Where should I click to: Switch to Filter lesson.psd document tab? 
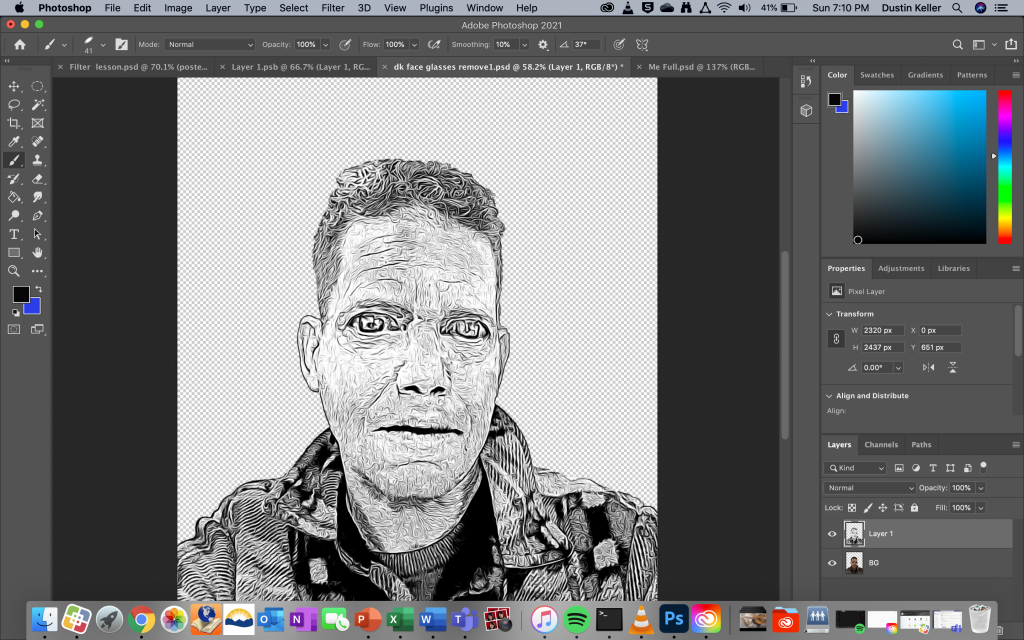click(135, 67)
